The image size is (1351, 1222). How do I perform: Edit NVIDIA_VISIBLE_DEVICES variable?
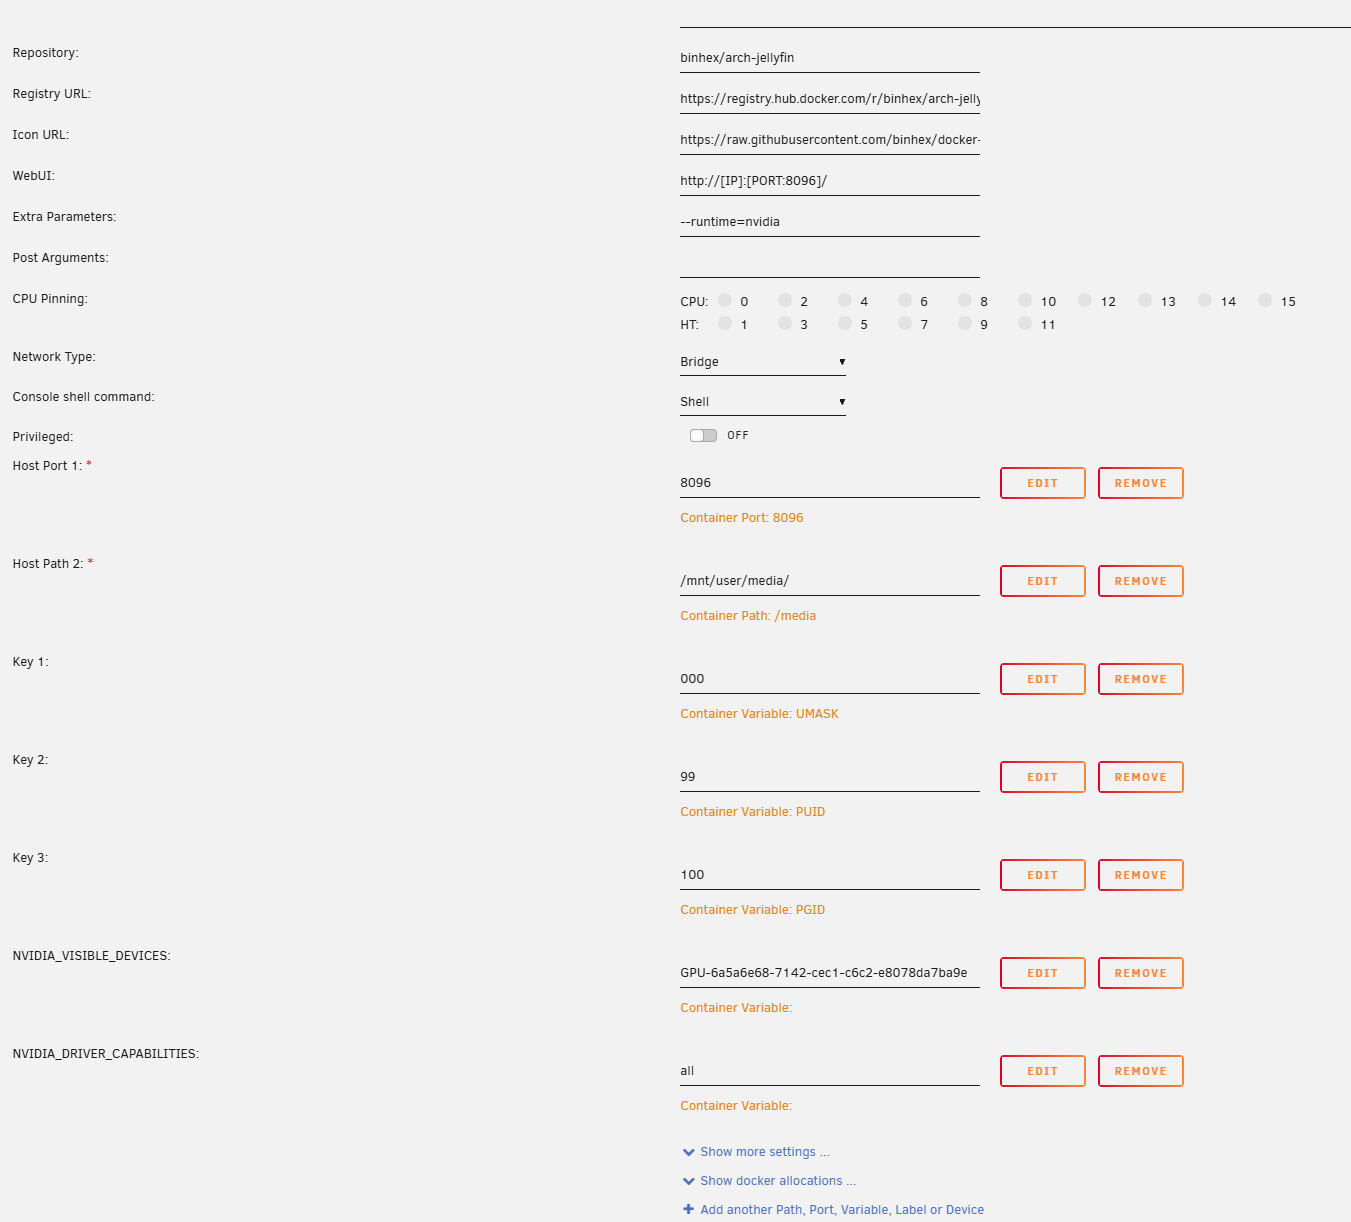click(x=1042, y=973)
